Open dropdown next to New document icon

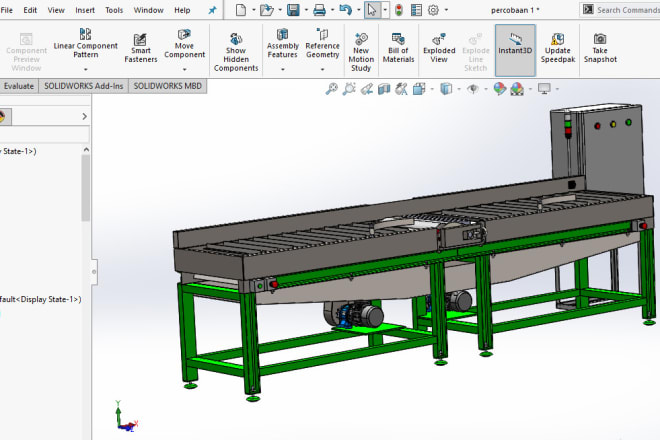[254, 10]
